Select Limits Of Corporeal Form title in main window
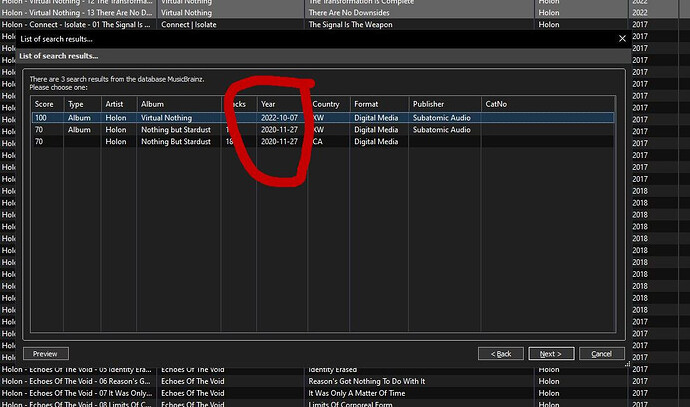 [x=350, y=404]
